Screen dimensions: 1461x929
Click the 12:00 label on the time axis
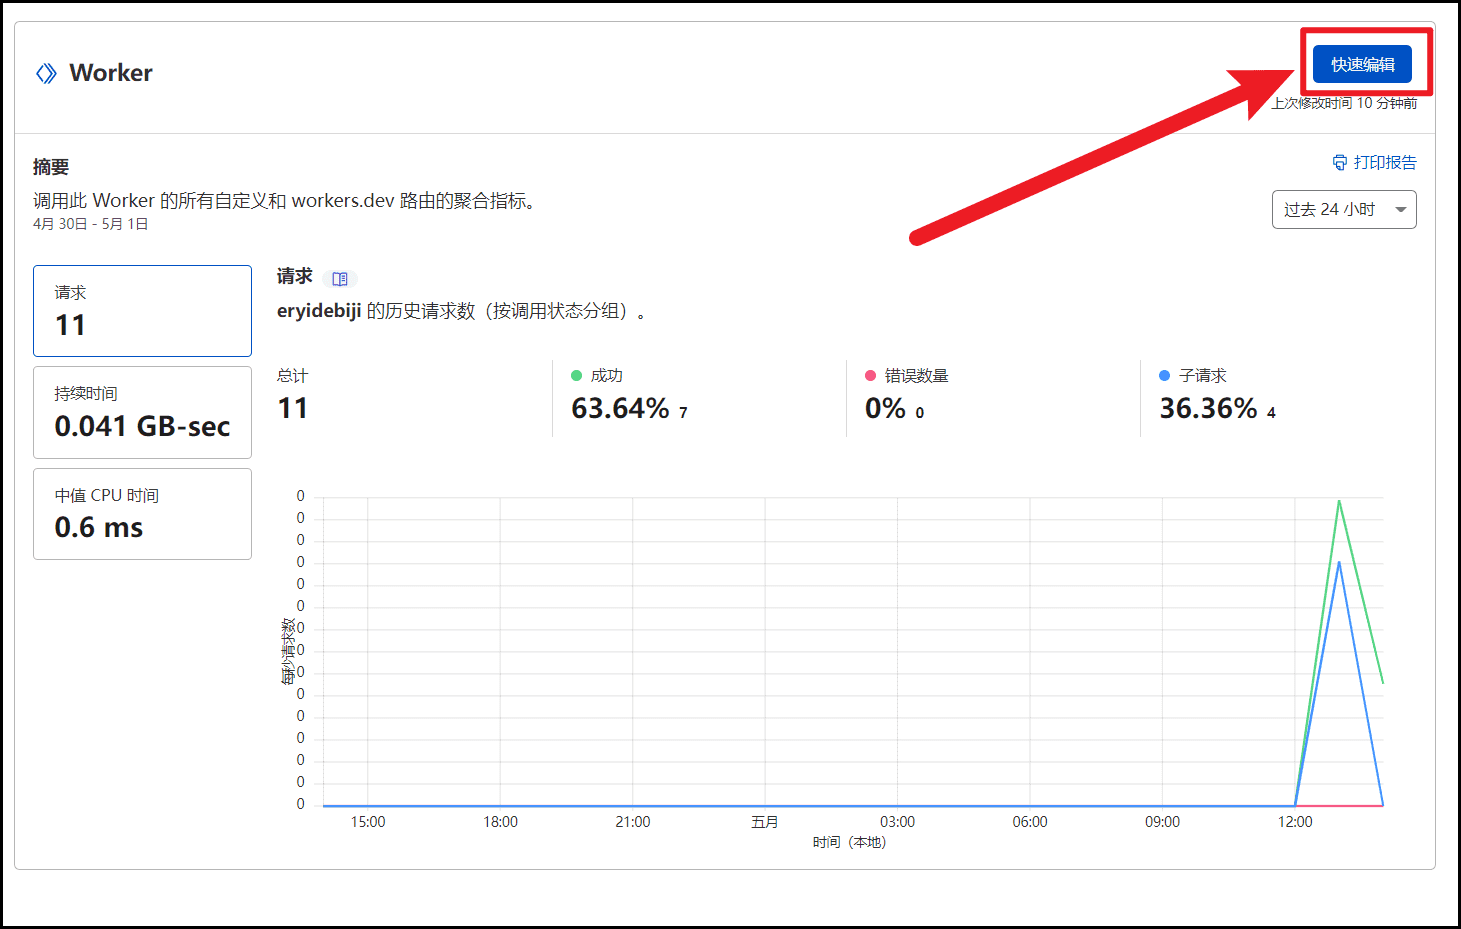coord(1295,822)
